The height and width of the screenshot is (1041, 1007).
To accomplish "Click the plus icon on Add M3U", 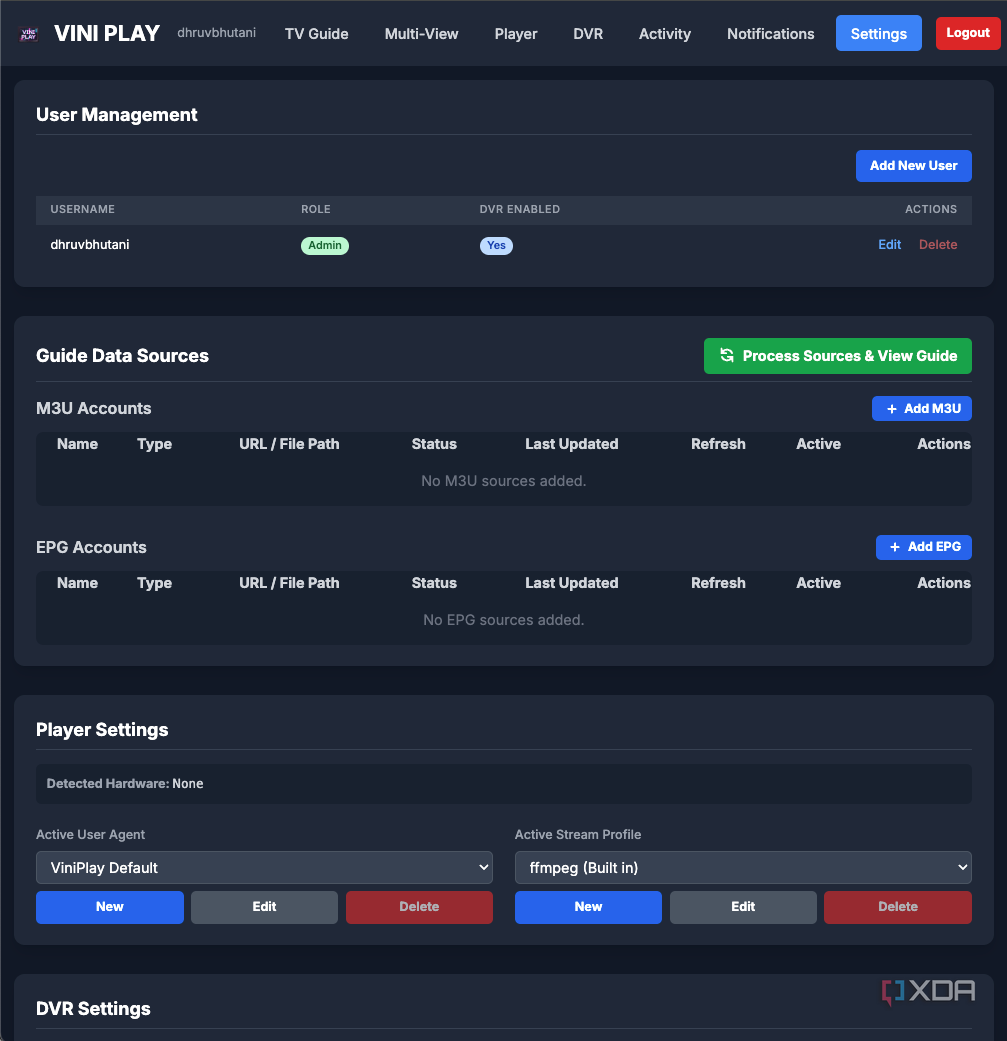I will [891, 409].
